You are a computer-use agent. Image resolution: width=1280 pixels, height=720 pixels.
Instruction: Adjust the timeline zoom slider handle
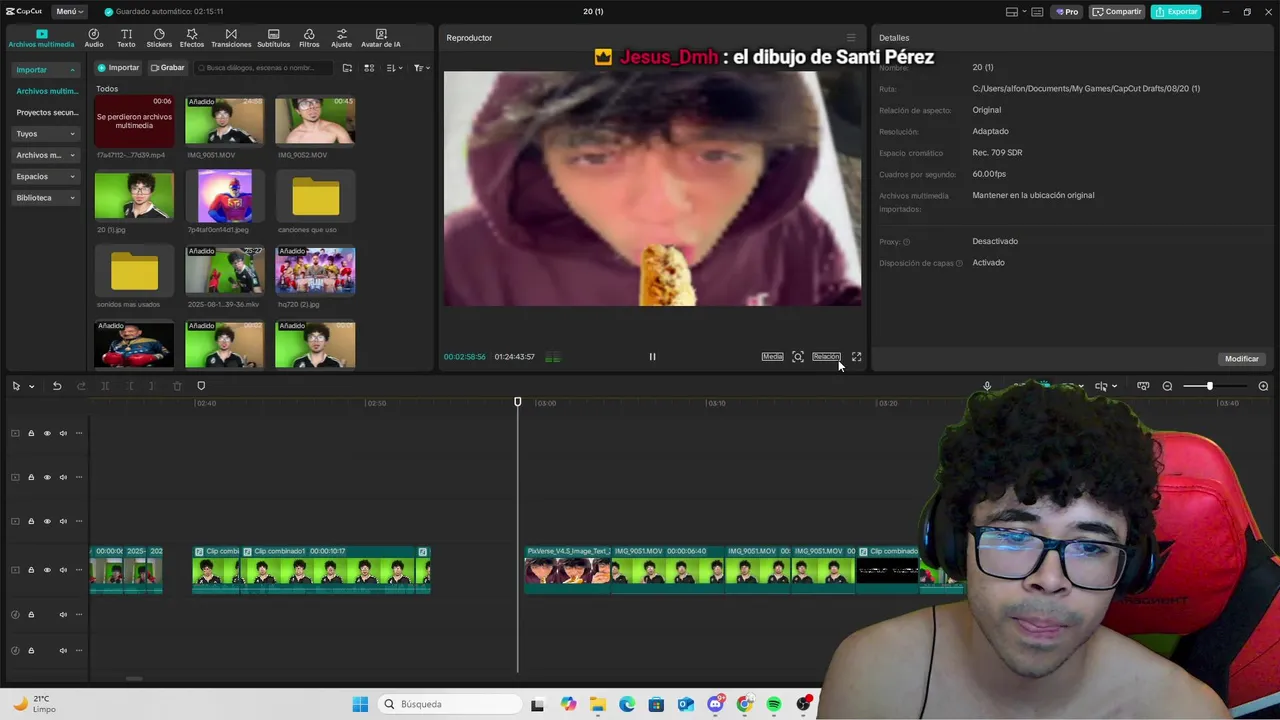pyautogui.click(x=1209, y=386)
